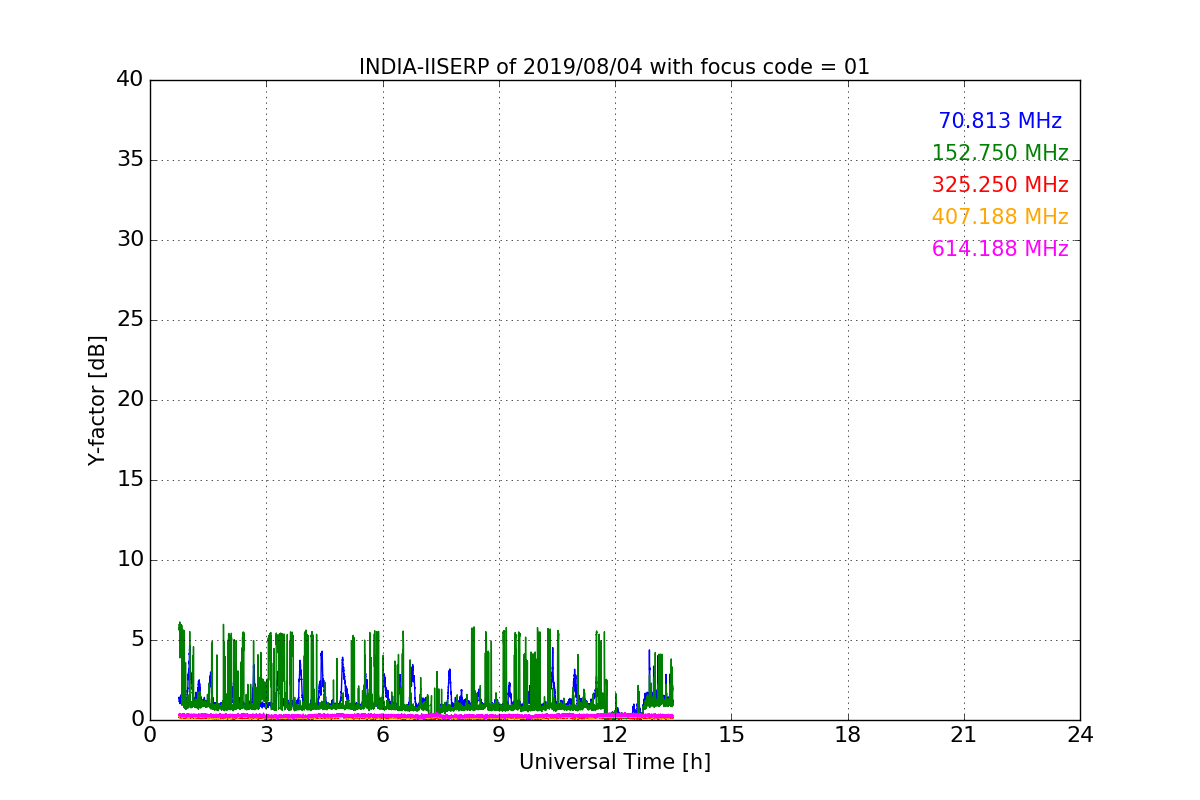The image size is (1200, 800).
Task: Click the 325.250 MHz legend label
Action: tap(1000, 185)
